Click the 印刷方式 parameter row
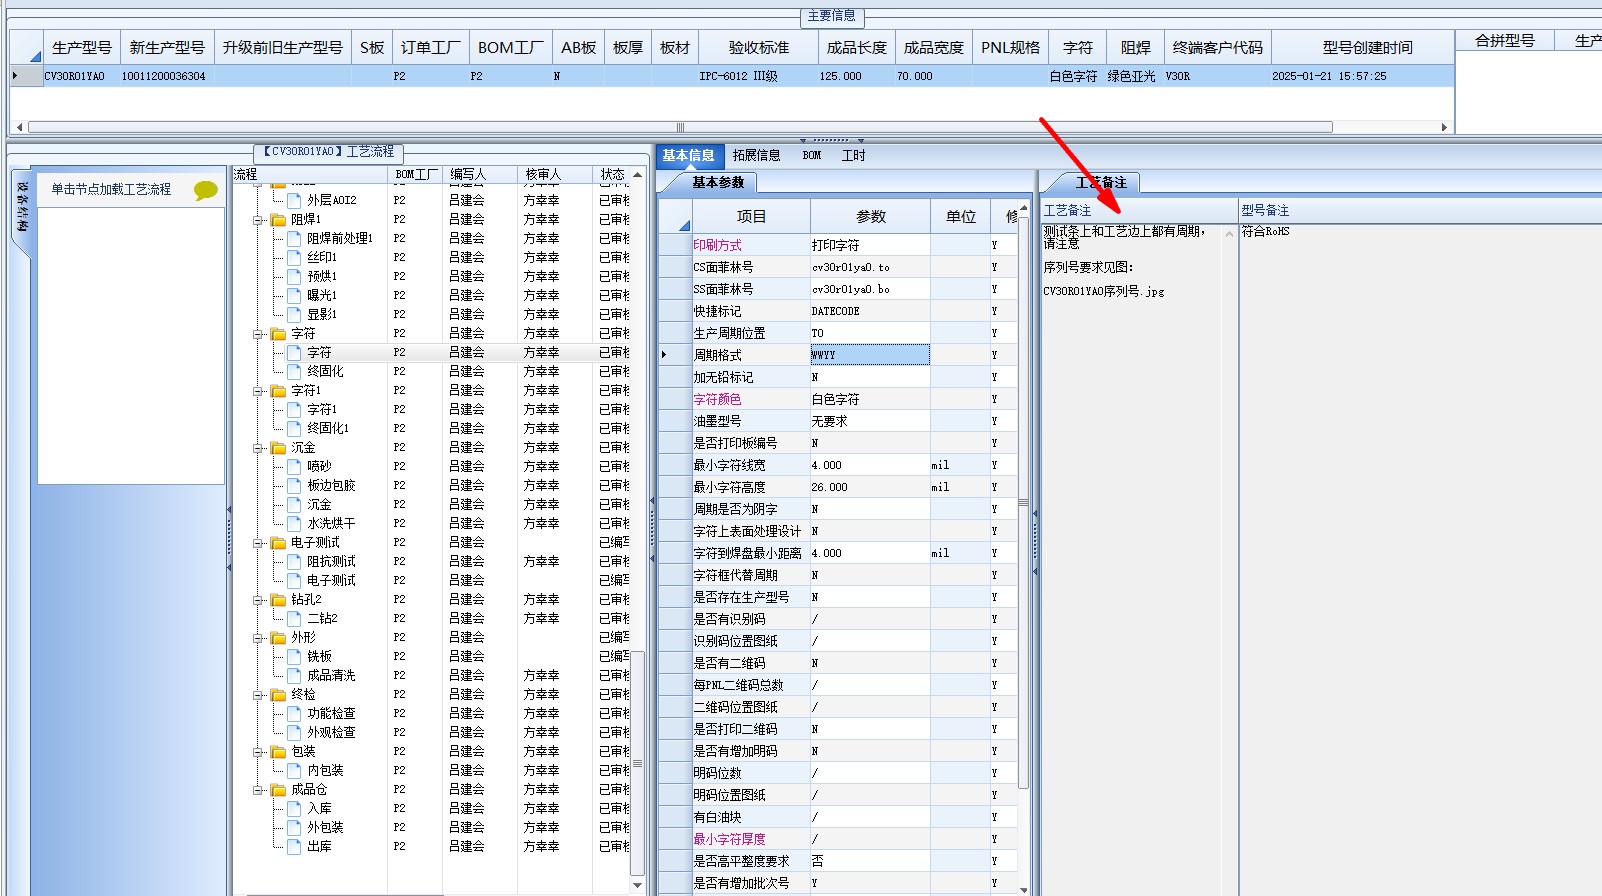Image resolution: width=1602 pixels, height=896 pixels. tap(838, 245)
